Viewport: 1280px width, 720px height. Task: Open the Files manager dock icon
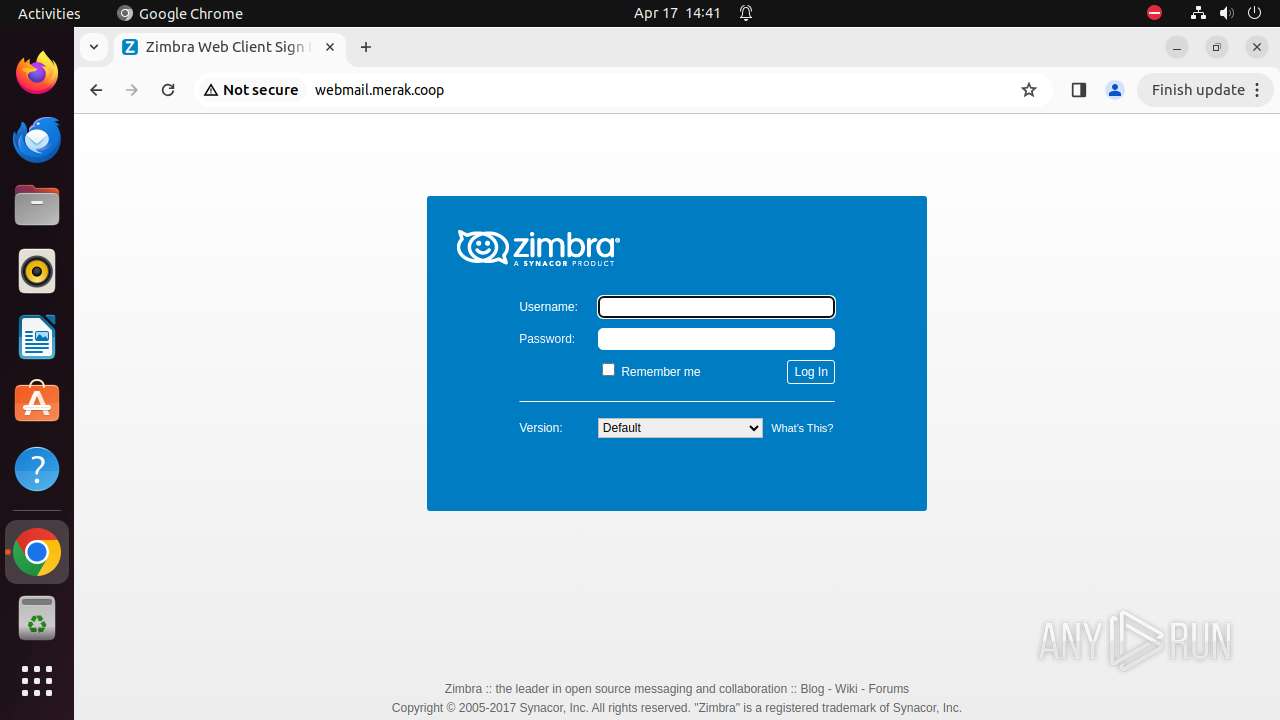coord(37,205)
